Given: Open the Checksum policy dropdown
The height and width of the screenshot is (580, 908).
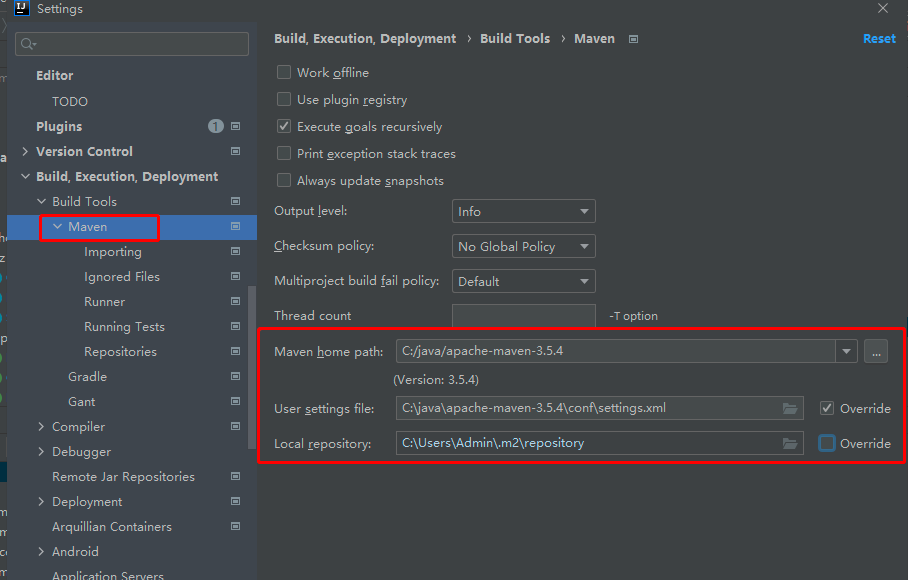Looking at the screenshot, I should (523, 246).
